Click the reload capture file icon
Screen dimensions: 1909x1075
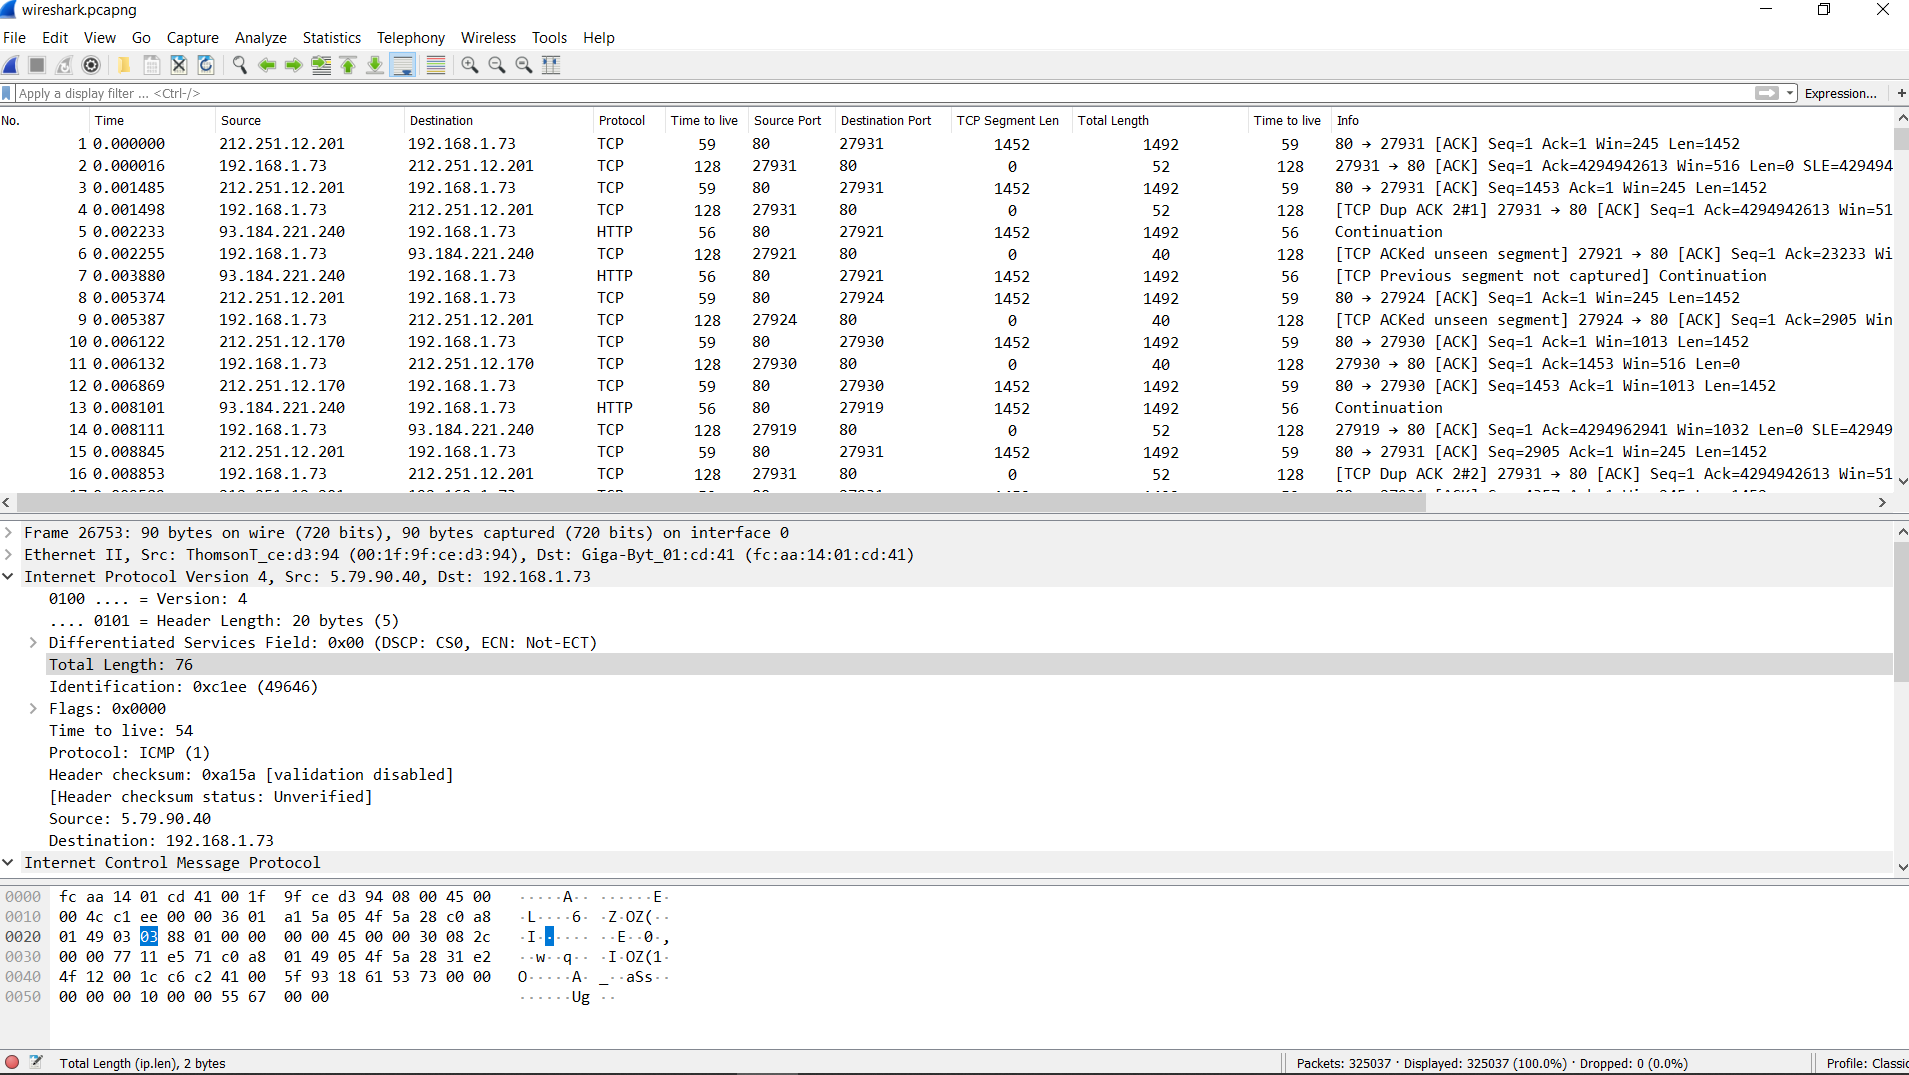click(206, 65)
